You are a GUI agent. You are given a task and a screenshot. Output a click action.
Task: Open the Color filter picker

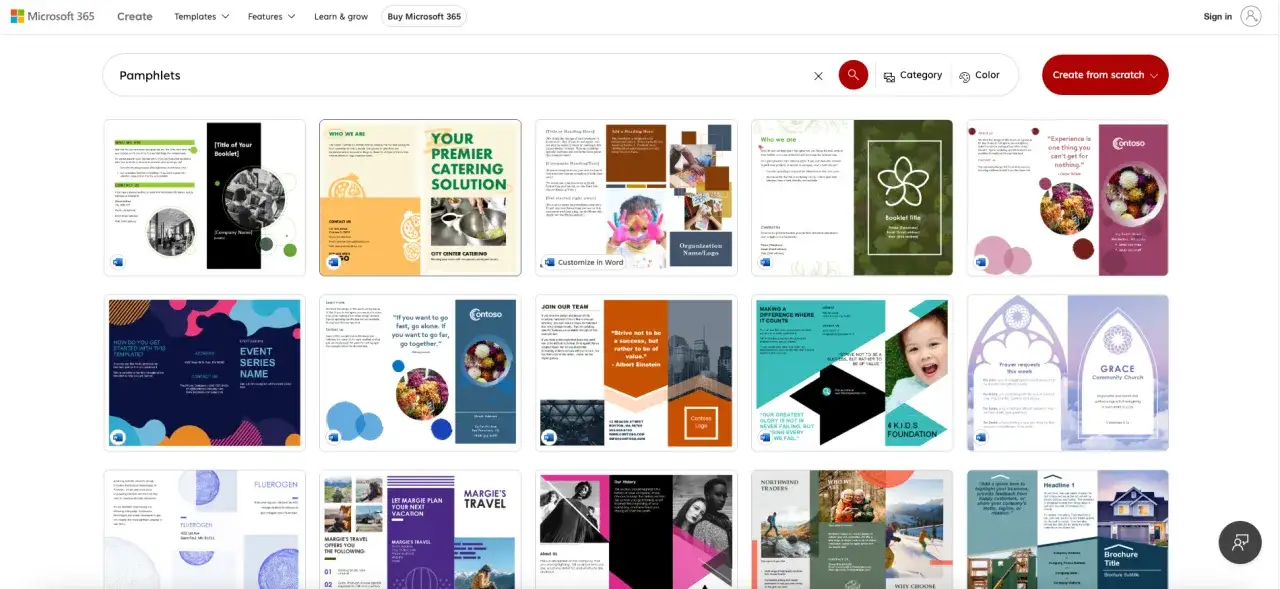tap(979, 75)
